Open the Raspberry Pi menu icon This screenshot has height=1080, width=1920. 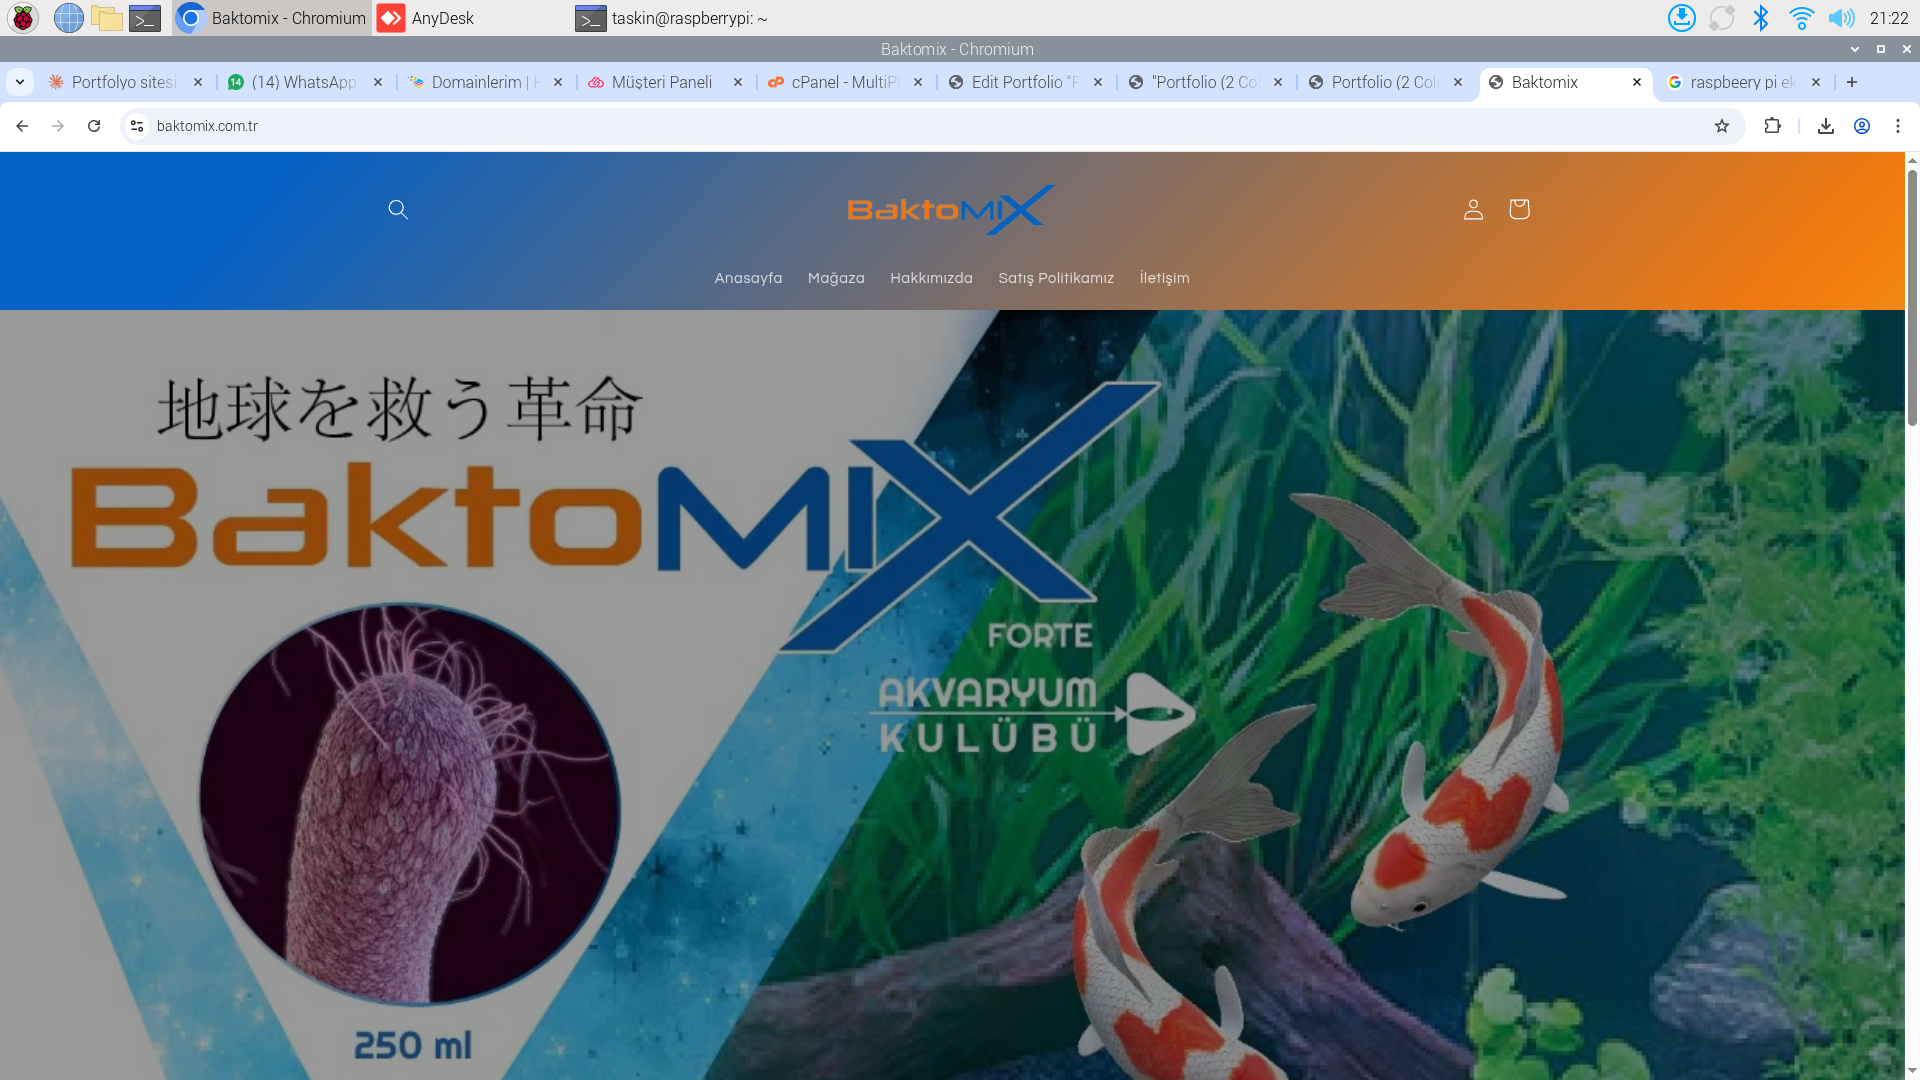21,18
